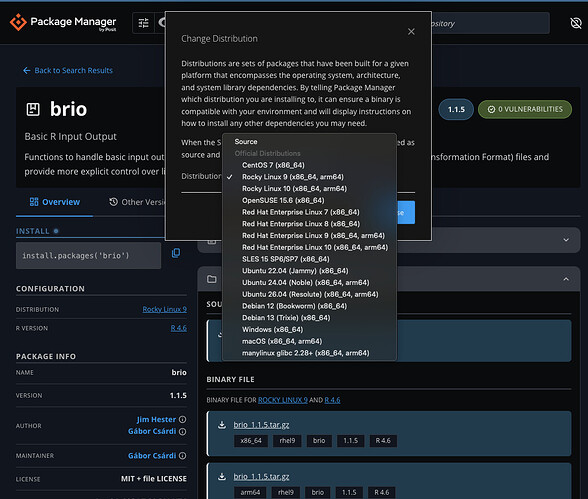Choose Source option in distribution list
This screenshot has width=588, height=499.
(246, 142)
